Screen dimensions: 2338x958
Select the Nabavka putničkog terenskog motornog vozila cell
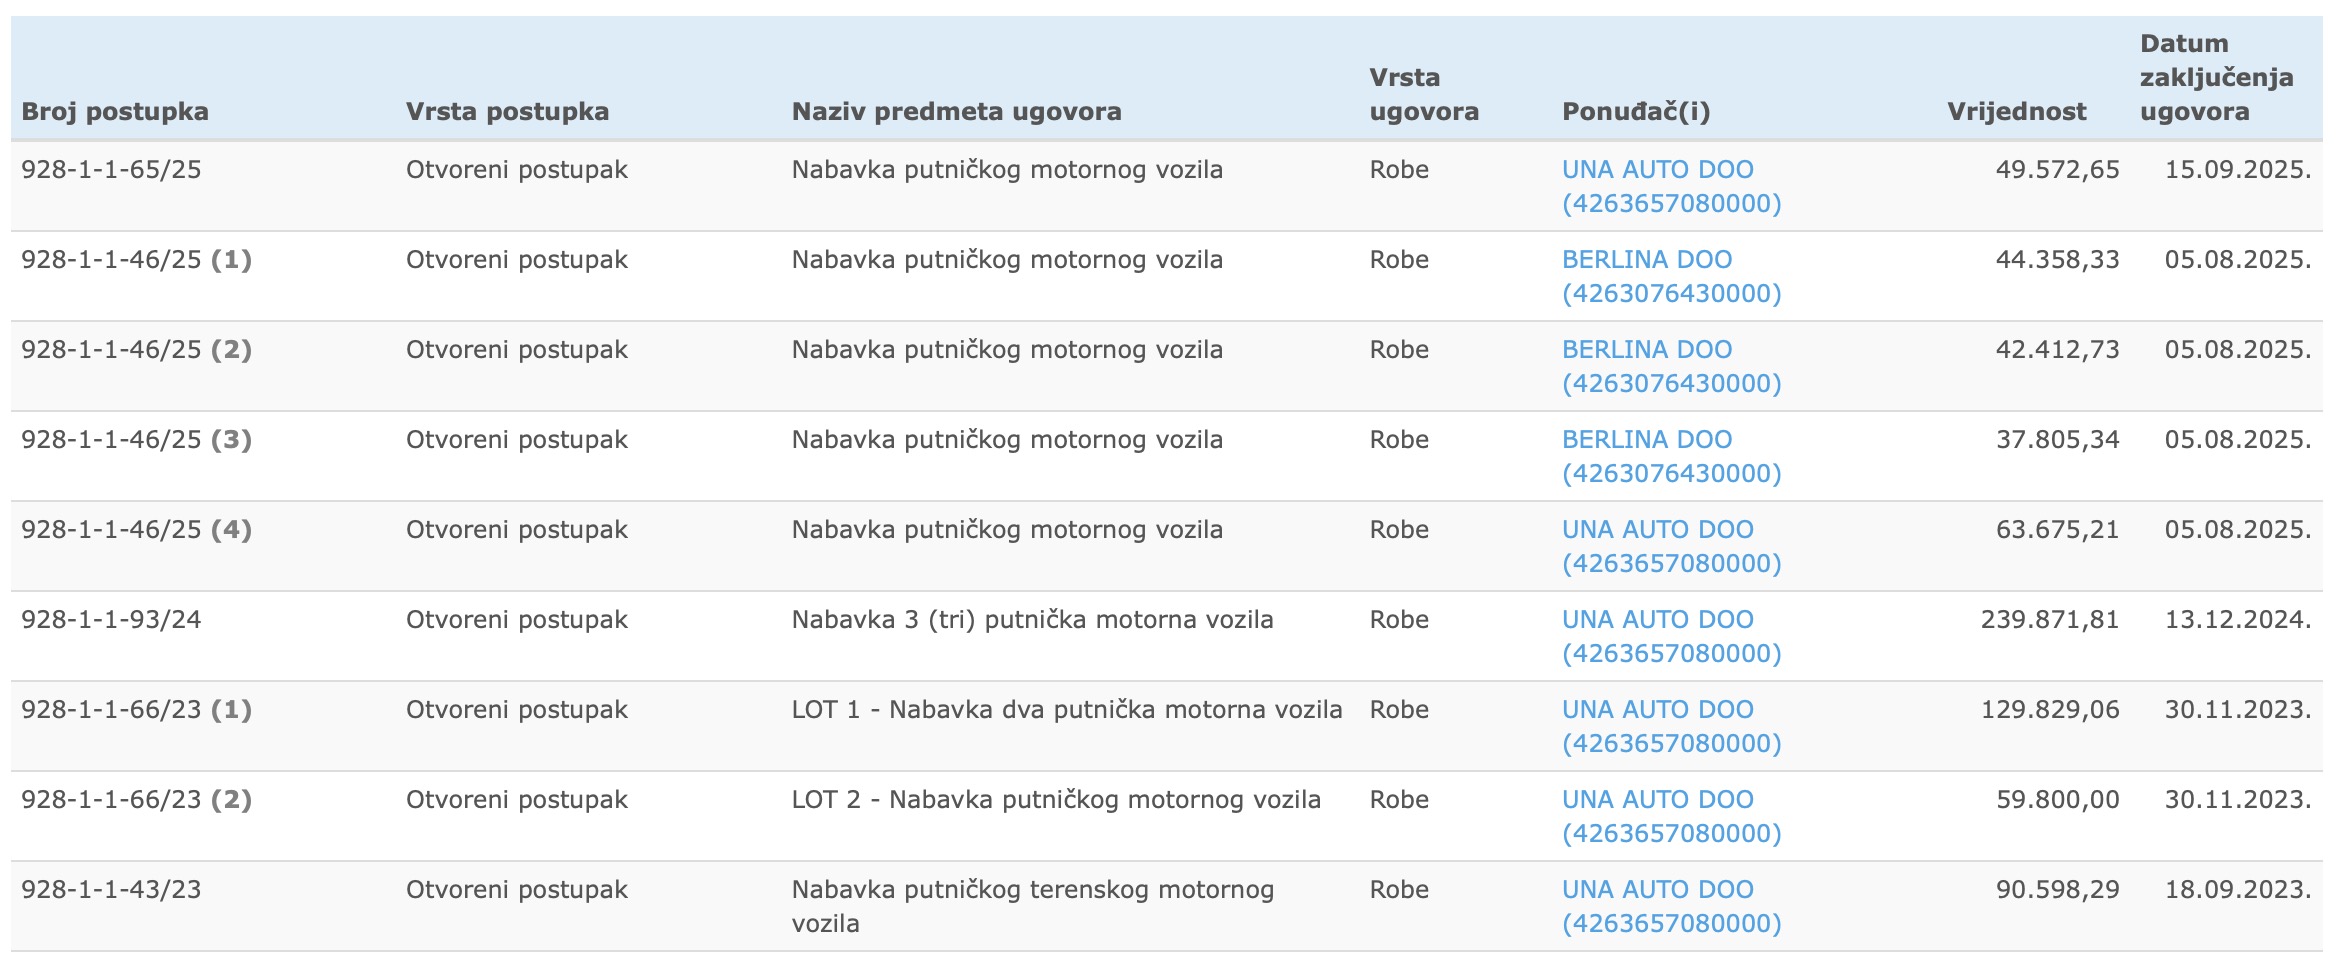click(1033, 906)
